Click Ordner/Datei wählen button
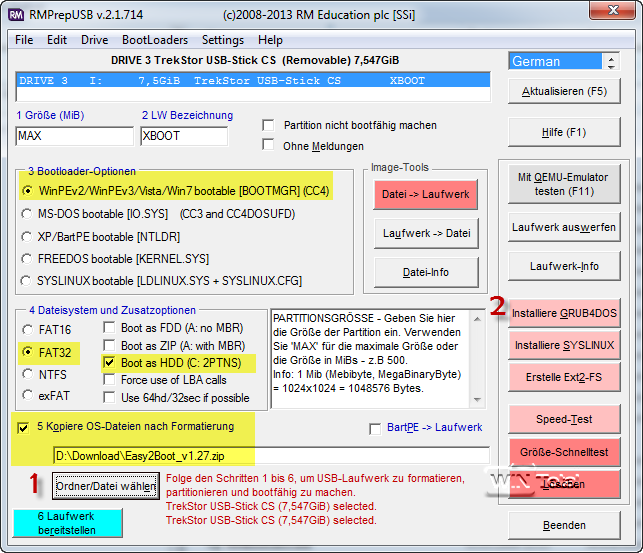 (x=105, y=486)
